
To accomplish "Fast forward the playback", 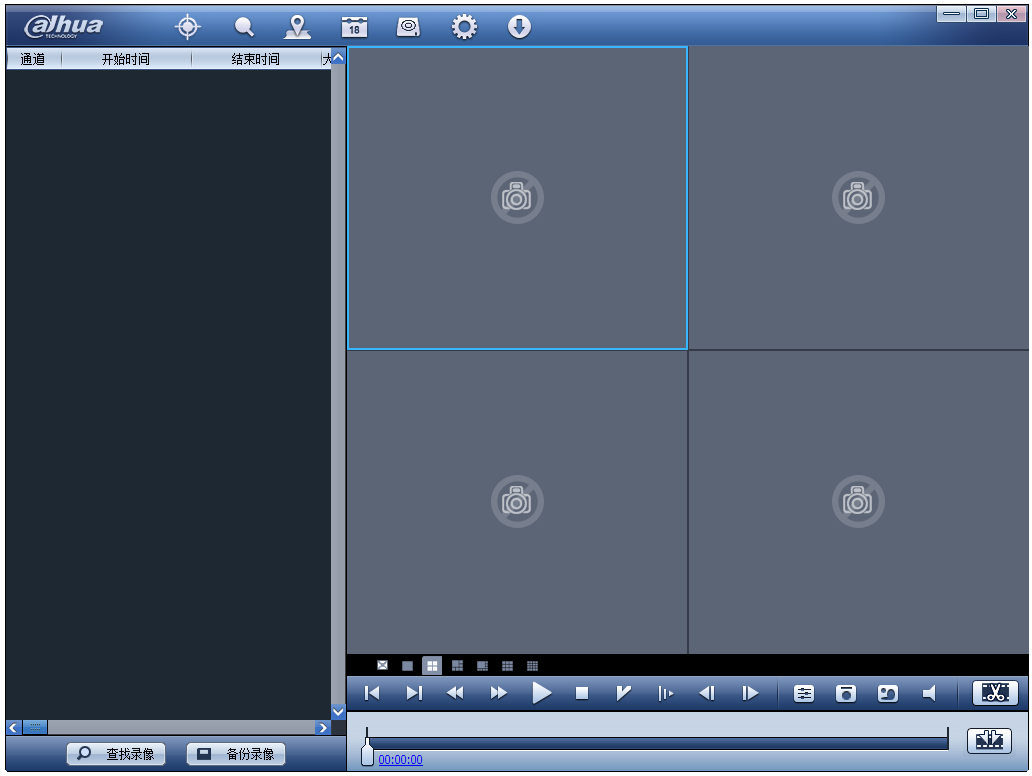I will [498, 692].
